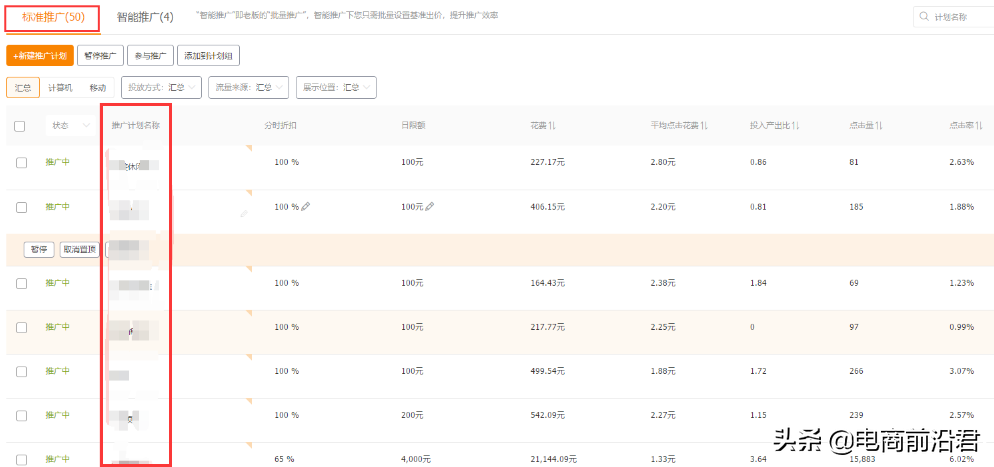Screen dimensions: 994x467
Task: Click the 暂停 button in the highlighted row
Action: 39,249
